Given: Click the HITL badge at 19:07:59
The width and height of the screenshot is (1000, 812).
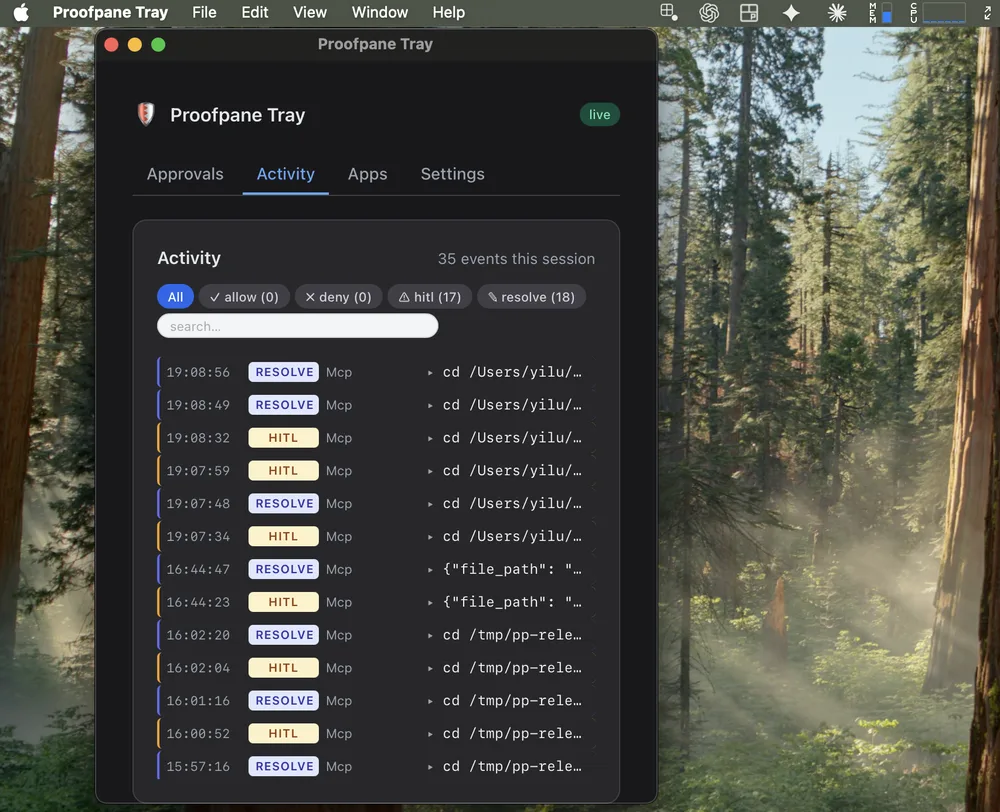Looking at the screenshot, I should pos(284,470).
